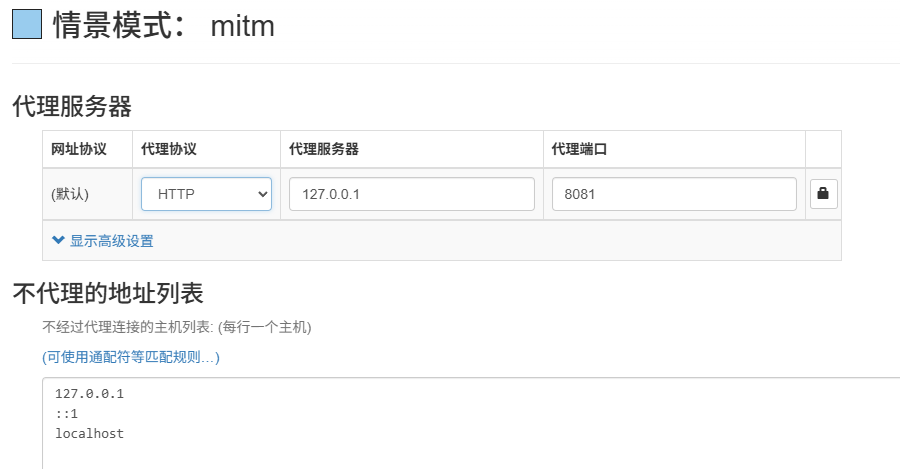This screenshot has height=469, width=900.
Task: Click the blue profile color swatch
Action: (27, 25)
